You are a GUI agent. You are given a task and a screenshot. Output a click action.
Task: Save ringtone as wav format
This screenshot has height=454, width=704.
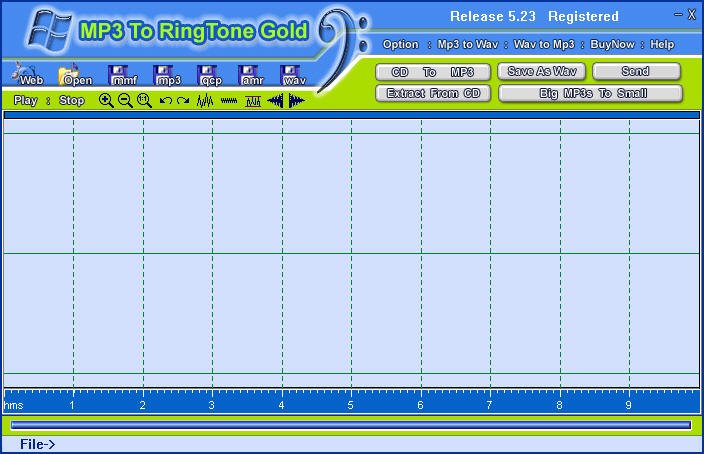pos(293,75)
